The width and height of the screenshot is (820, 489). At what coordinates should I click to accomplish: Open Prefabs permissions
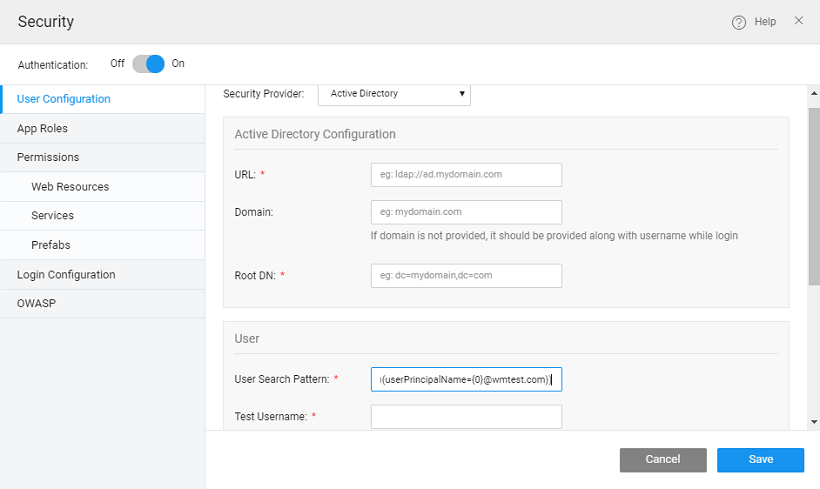point(51,245)
